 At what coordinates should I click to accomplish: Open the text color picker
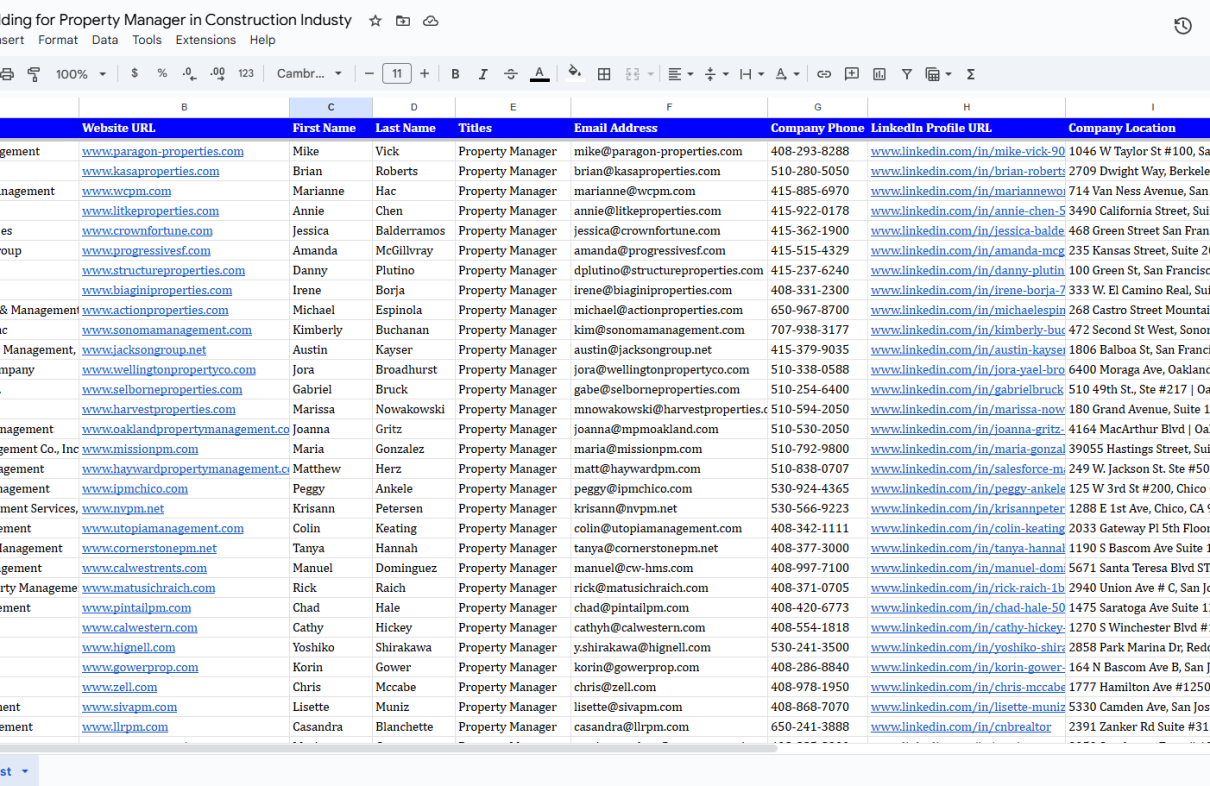pyautogui.click(x=539, y=74)
